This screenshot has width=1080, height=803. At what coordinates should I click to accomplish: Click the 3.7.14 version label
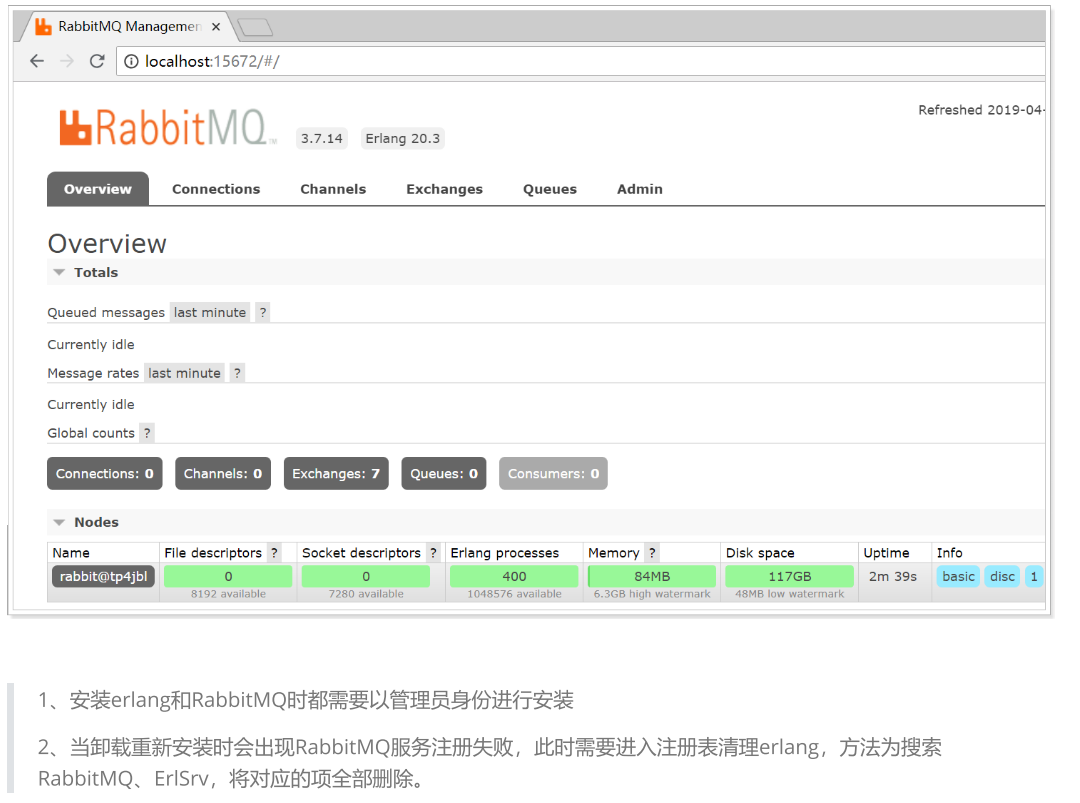[322, 138]
